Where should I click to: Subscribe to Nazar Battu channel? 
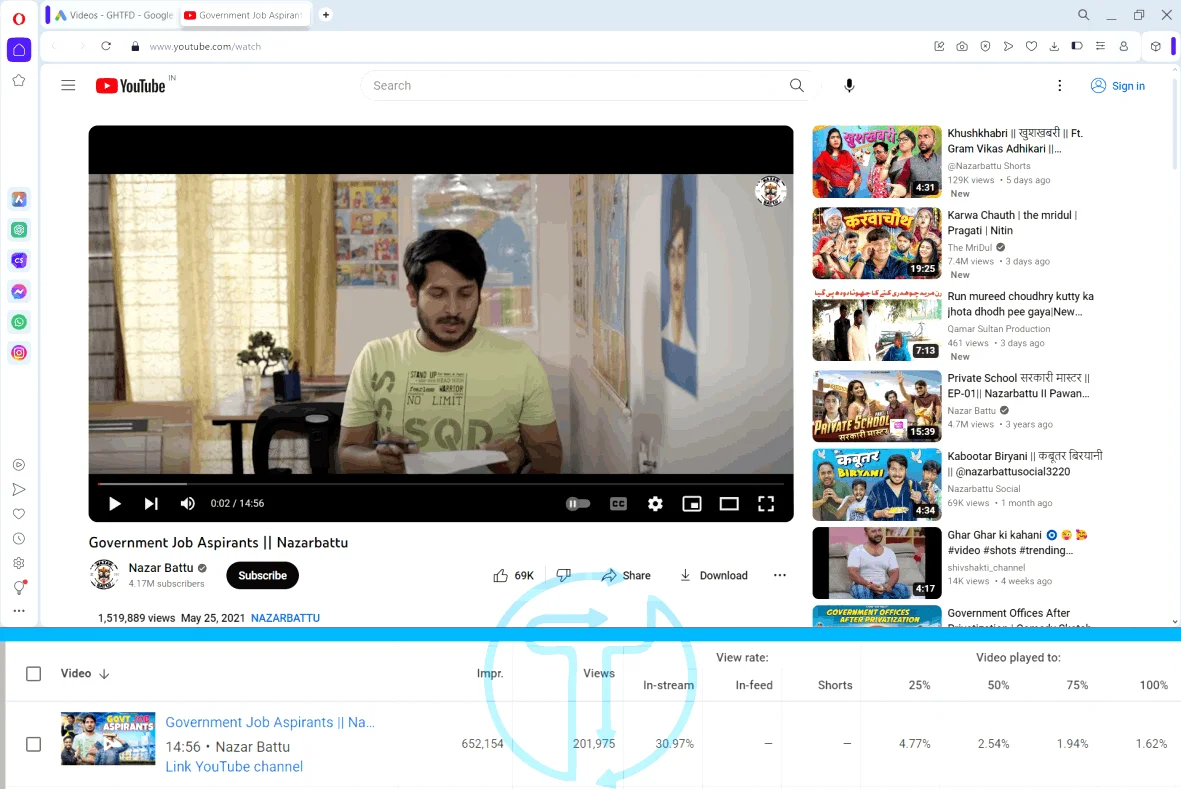(x=262, y=575)
